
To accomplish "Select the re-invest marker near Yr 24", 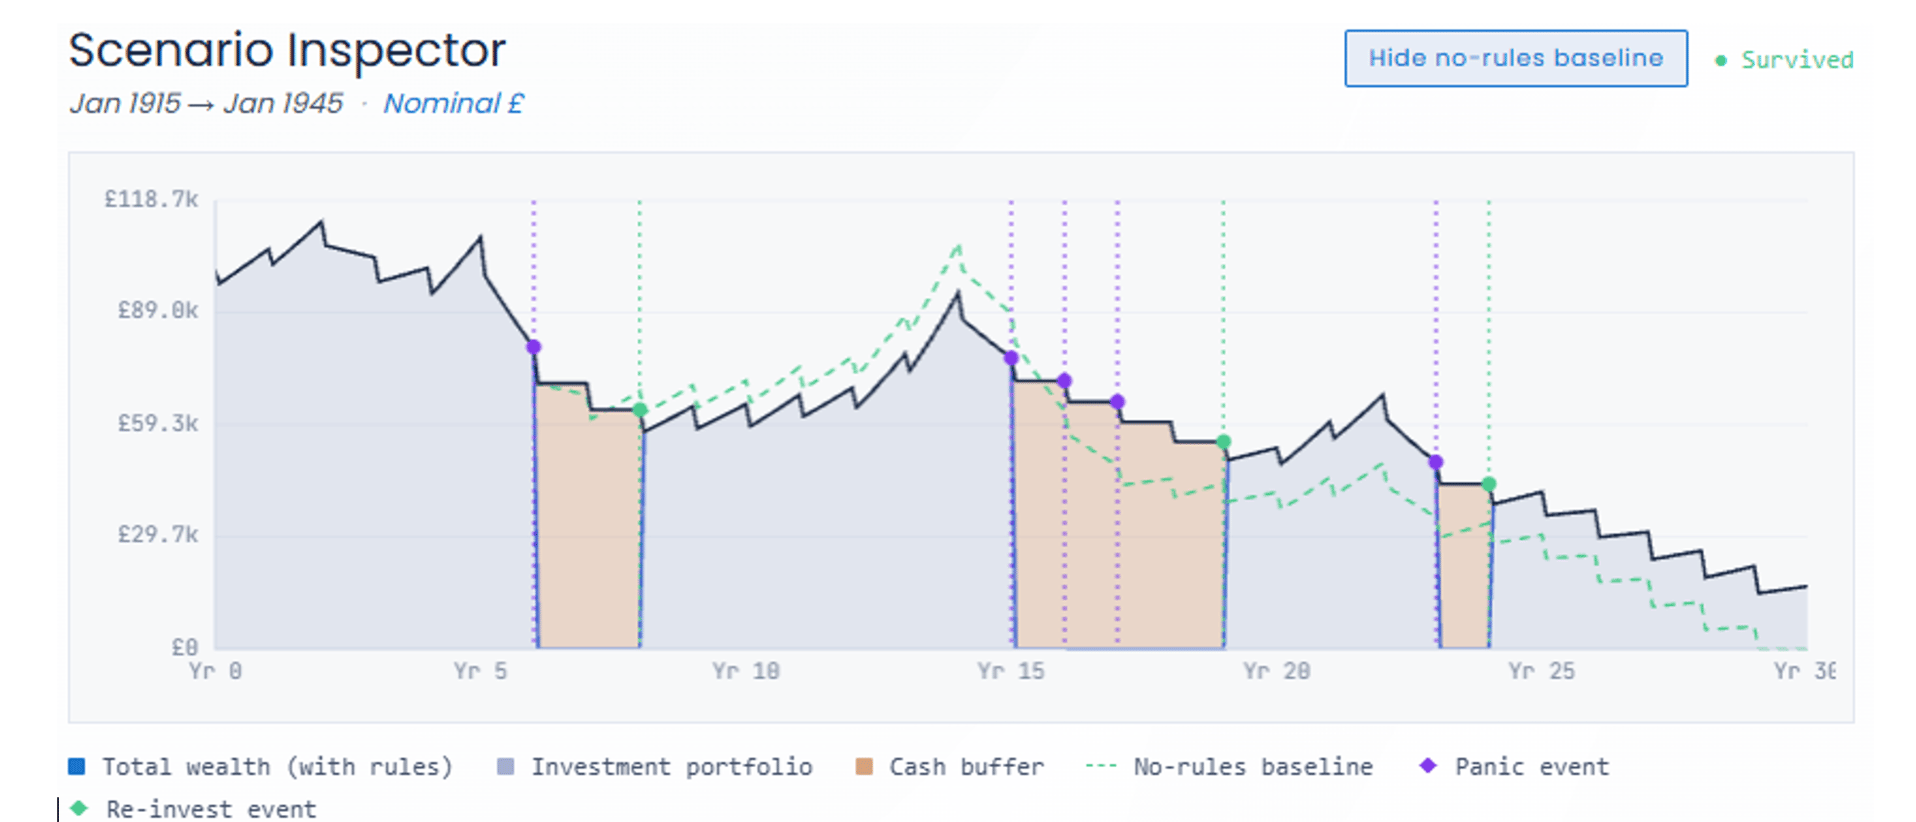I will click(1489, 484).
